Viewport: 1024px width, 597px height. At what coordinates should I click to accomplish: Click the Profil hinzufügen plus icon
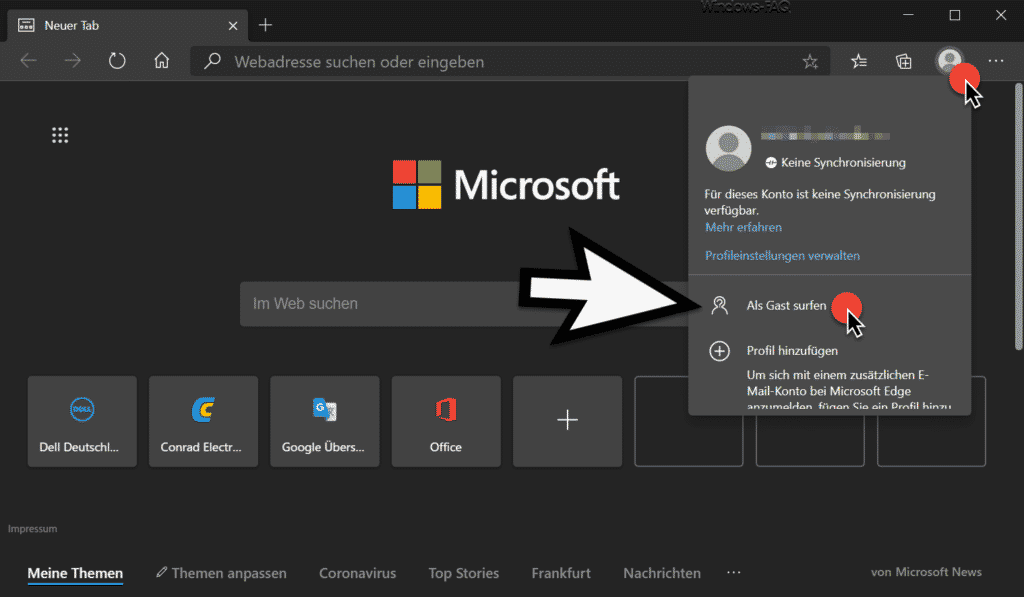[x=720, y=351]
